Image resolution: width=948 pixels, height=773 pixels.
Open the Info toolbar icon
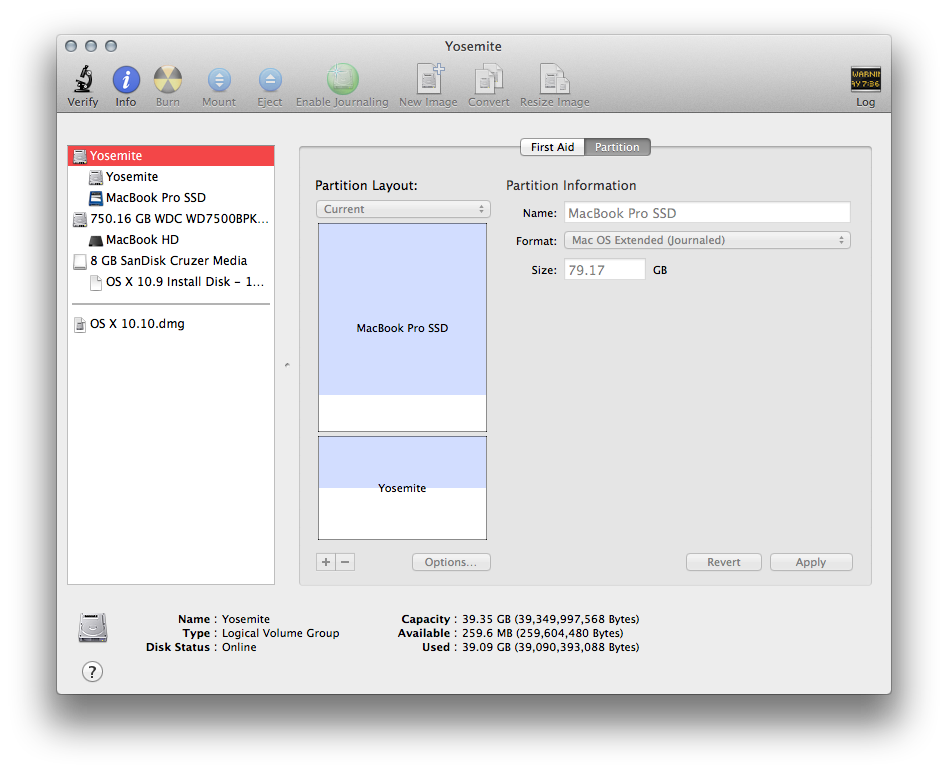(x=126, y=79)
